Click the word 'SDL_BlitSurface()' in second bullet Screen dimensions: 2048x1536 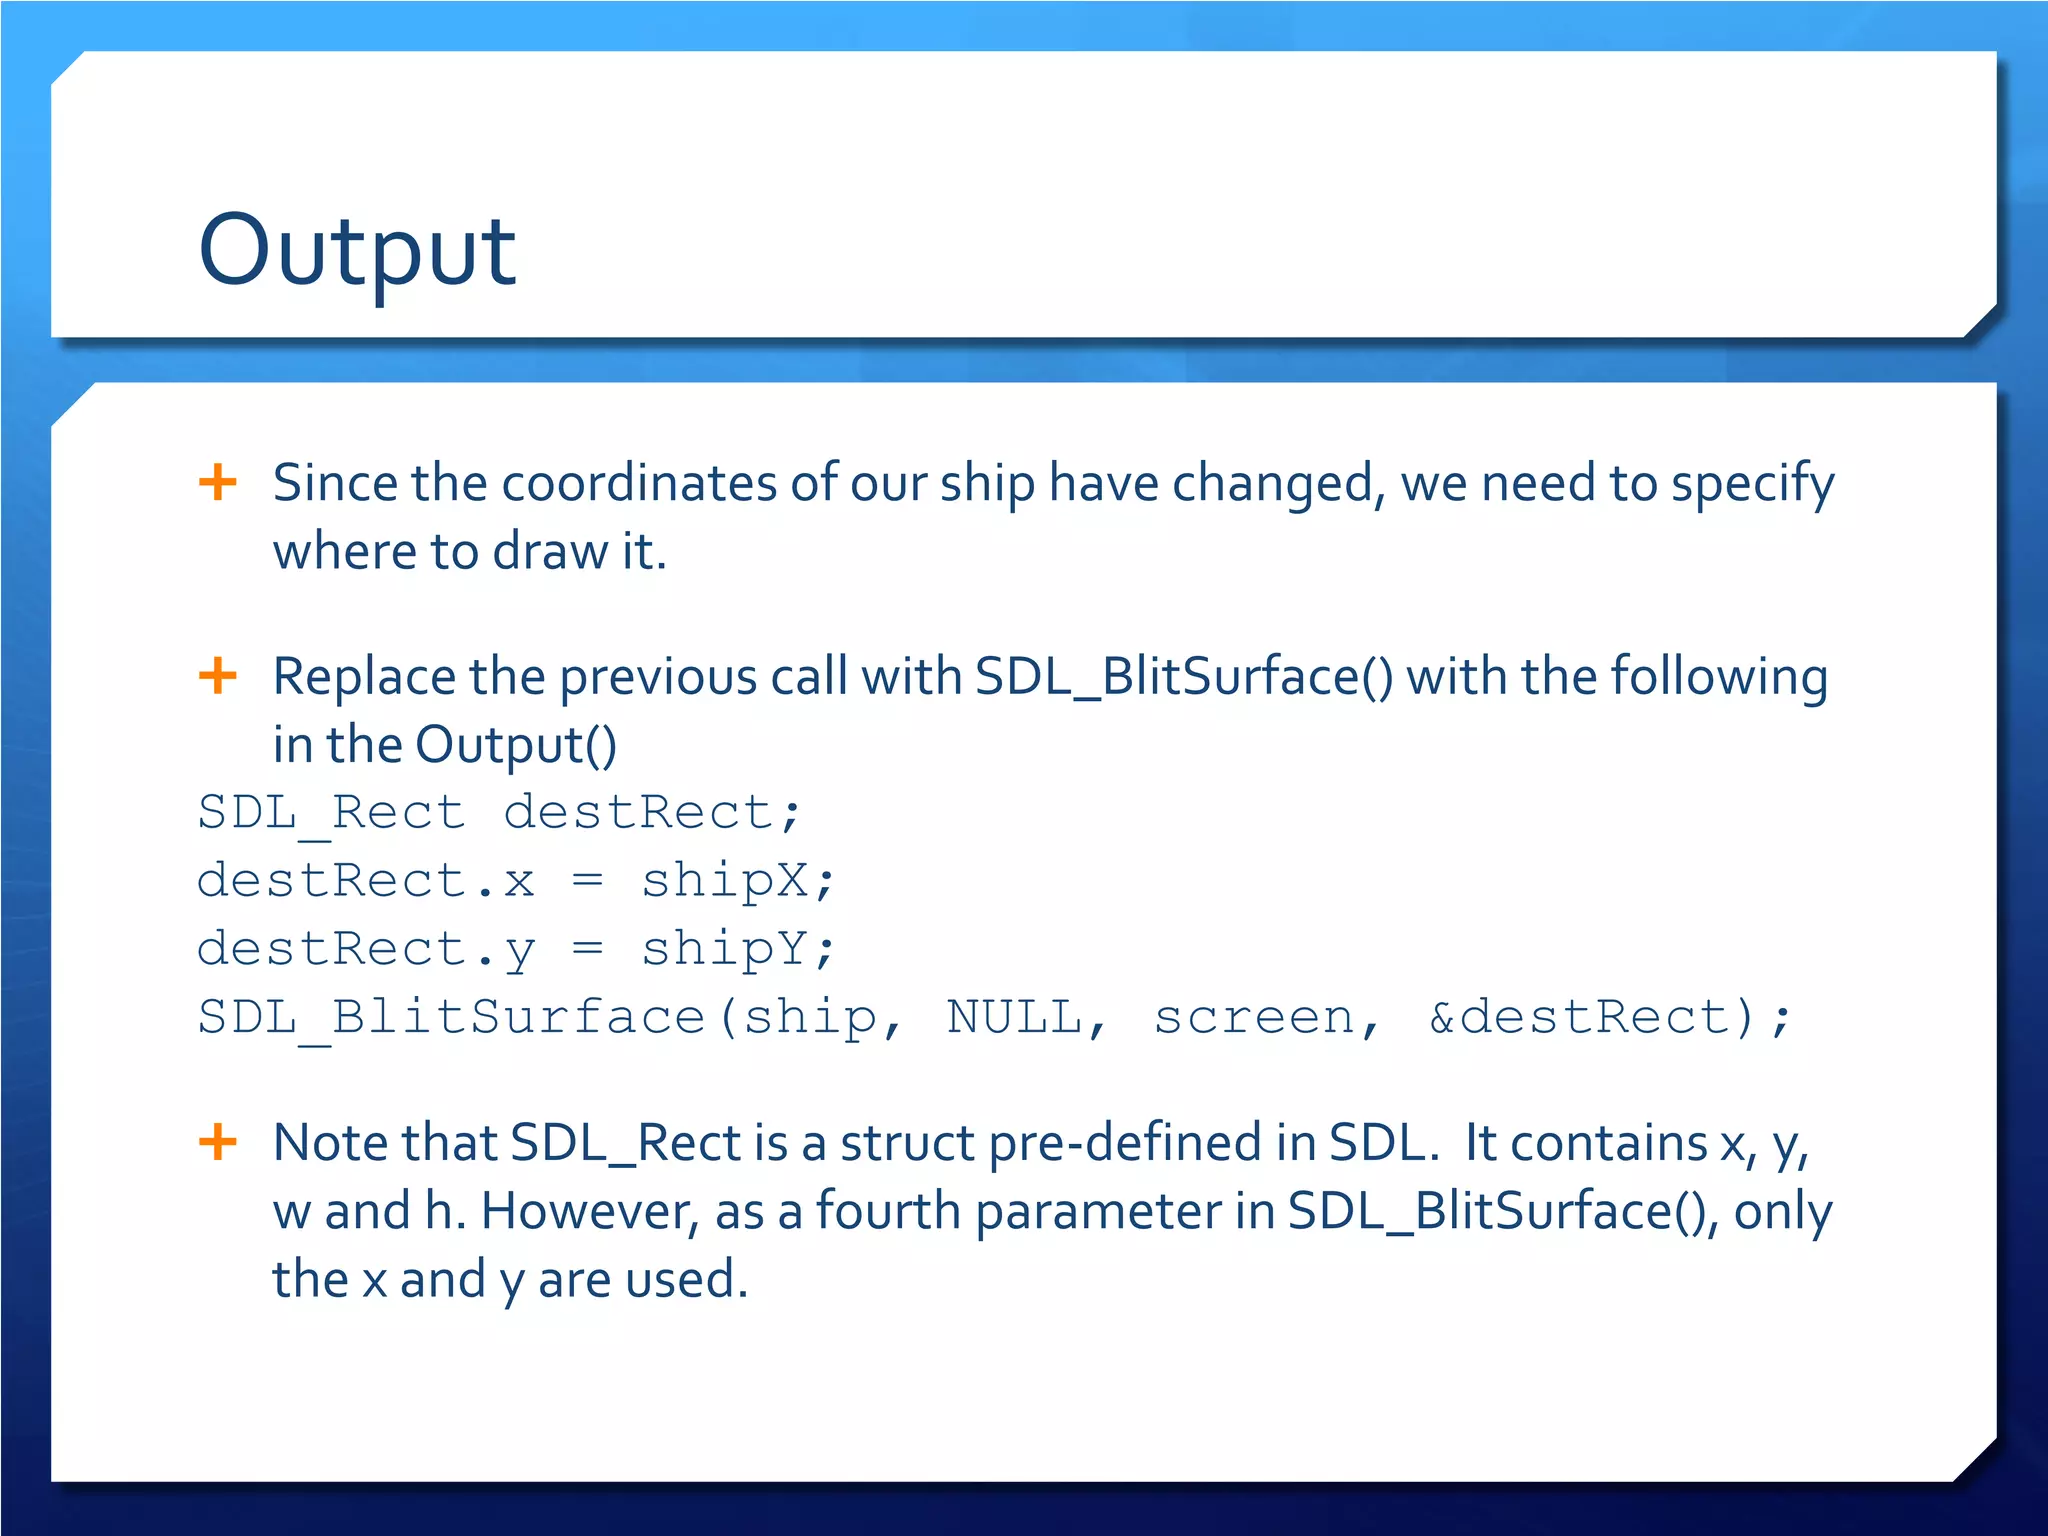[1183, 676]
